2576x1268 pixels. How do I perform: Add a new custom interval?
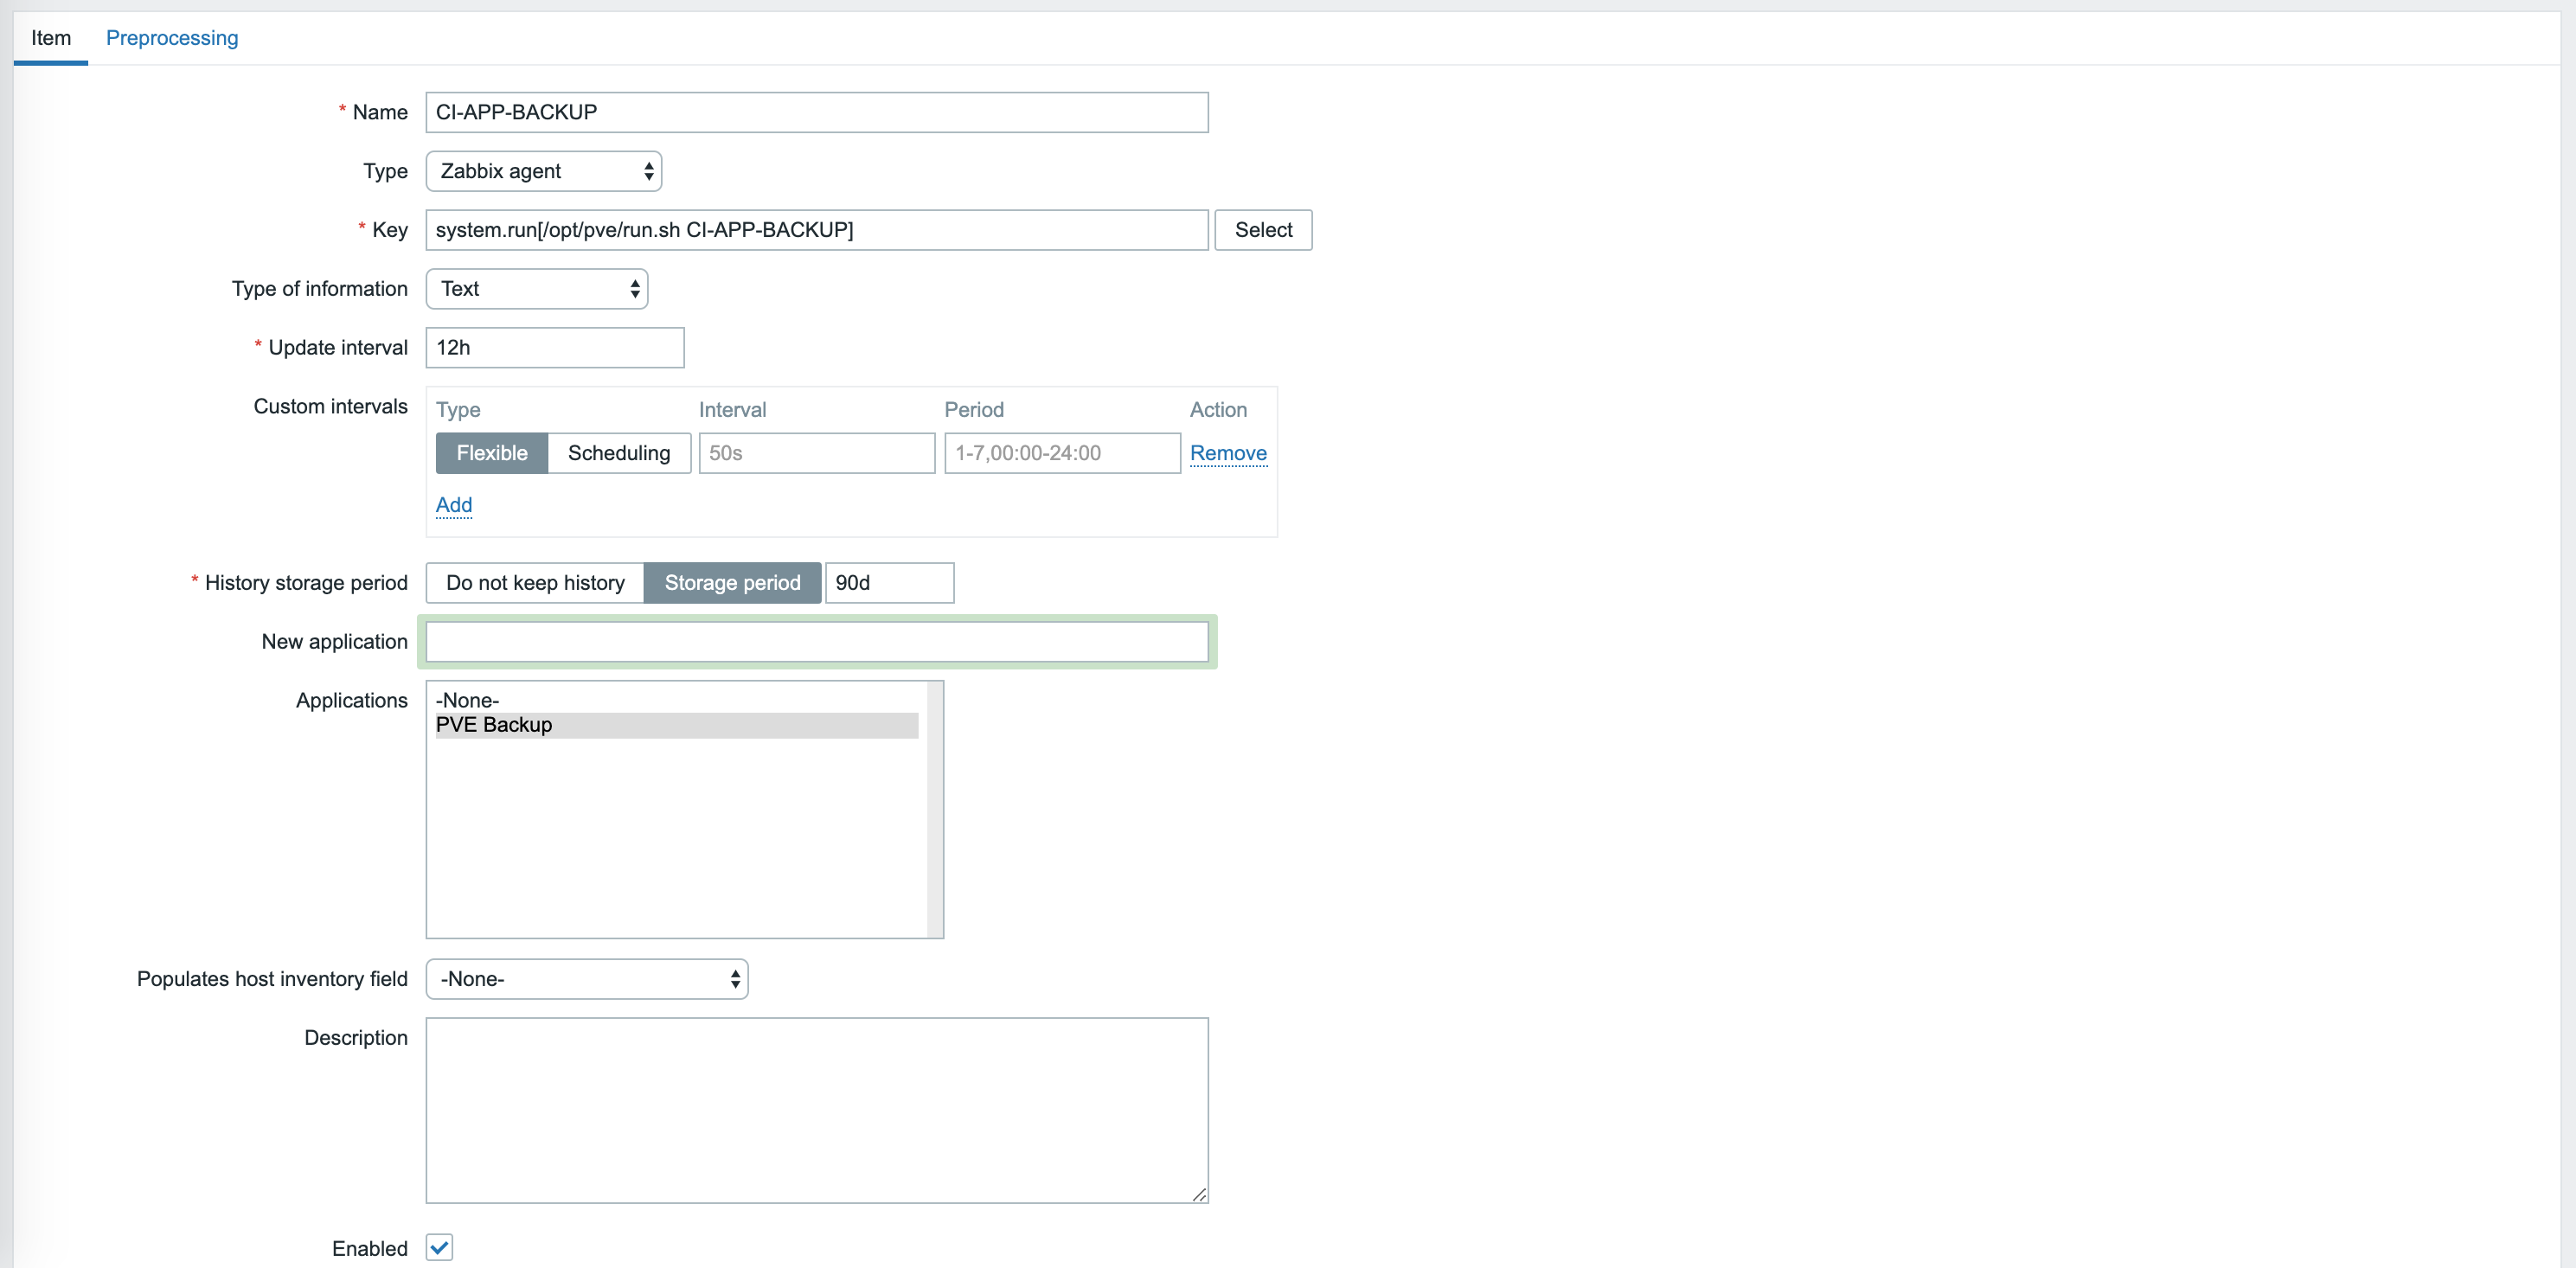point(453,505)
